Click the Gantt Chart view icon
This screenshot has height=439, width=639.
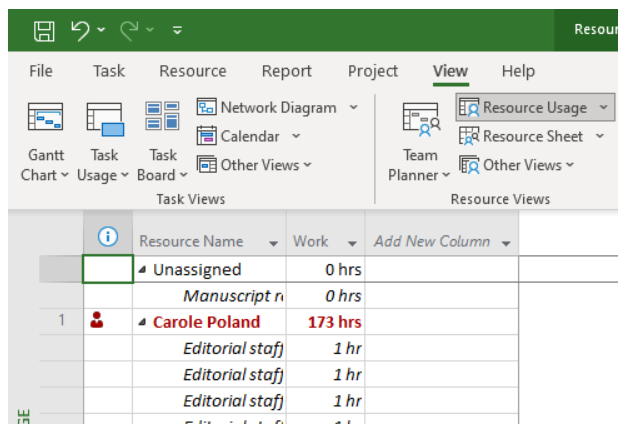tap(45, 117)
